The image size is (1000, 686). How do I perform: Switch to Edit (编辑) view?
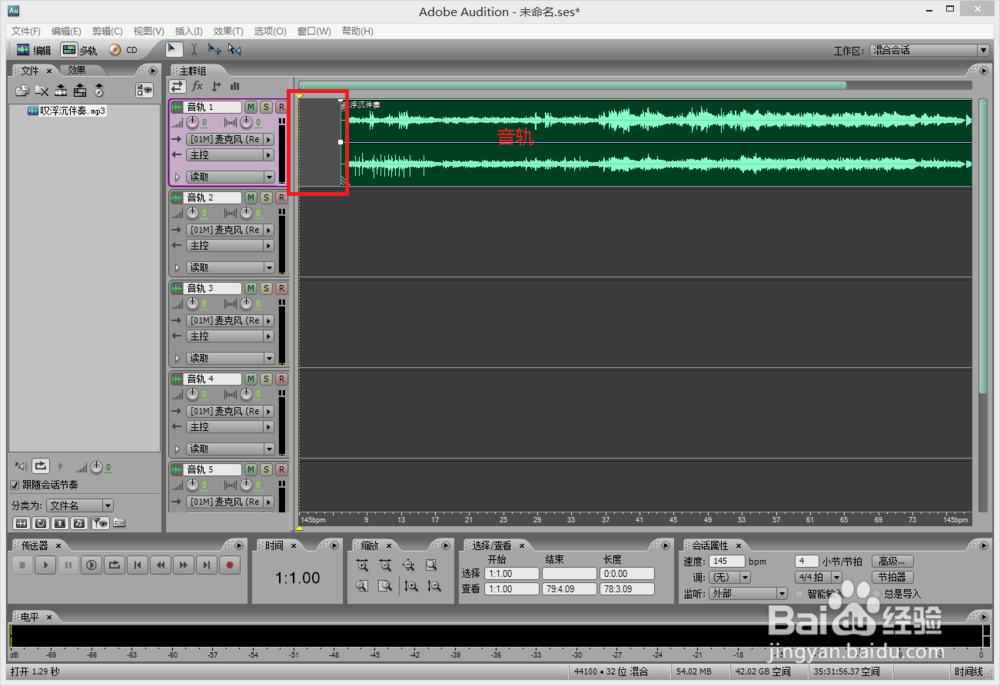pos(33,50)
